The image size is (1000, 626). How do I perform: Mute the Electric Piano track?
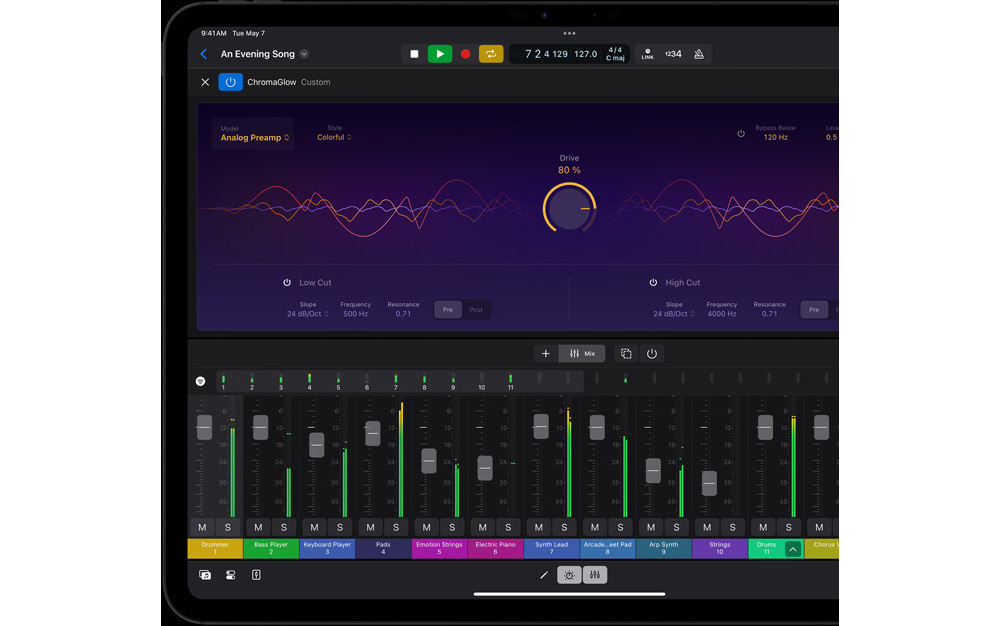pos(483,527)
